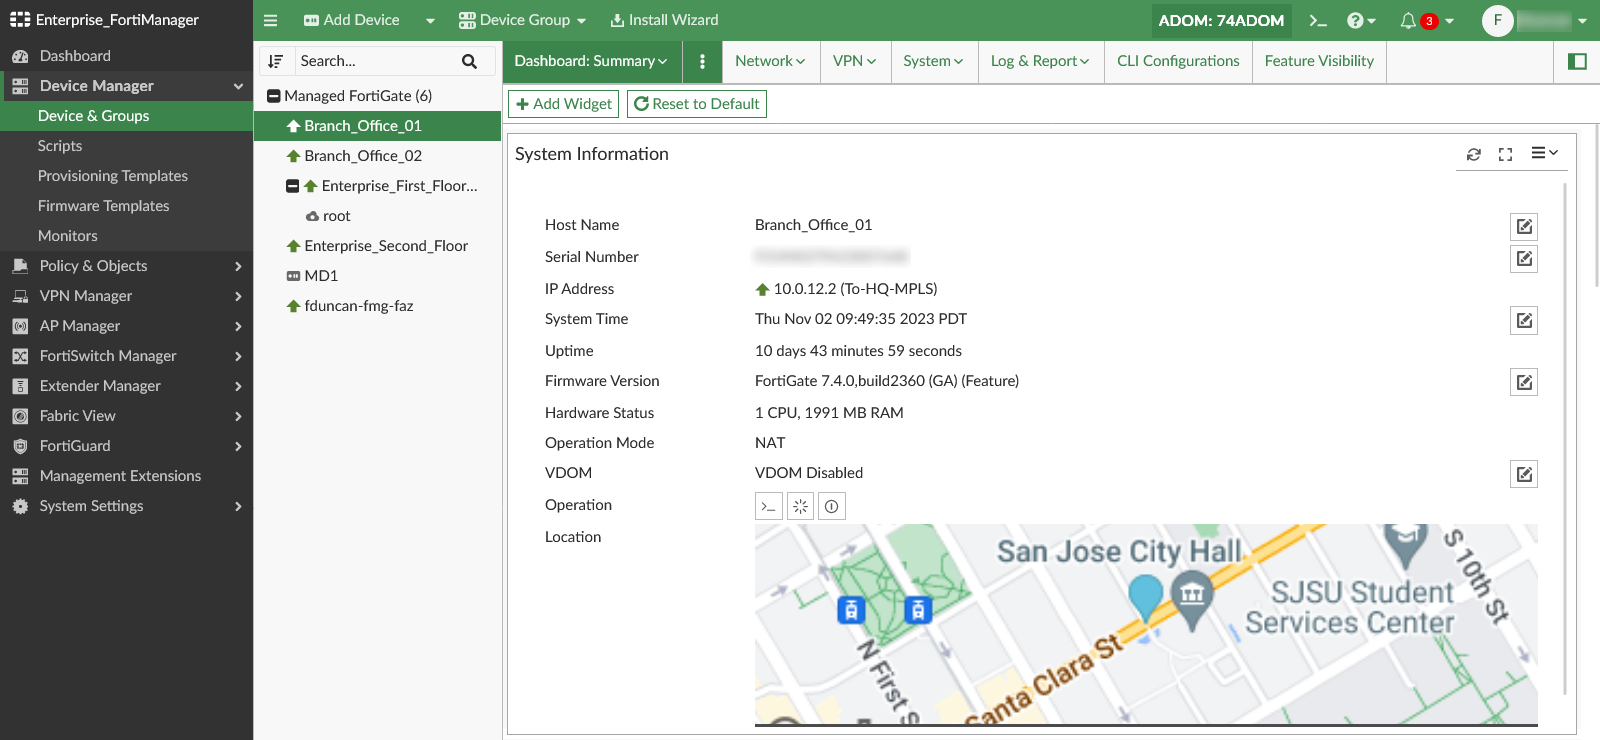This screenshot has width=1600, height=740.
Task: Open the sort devices icon
Action: pyautogui.click(x=276, y=61)
